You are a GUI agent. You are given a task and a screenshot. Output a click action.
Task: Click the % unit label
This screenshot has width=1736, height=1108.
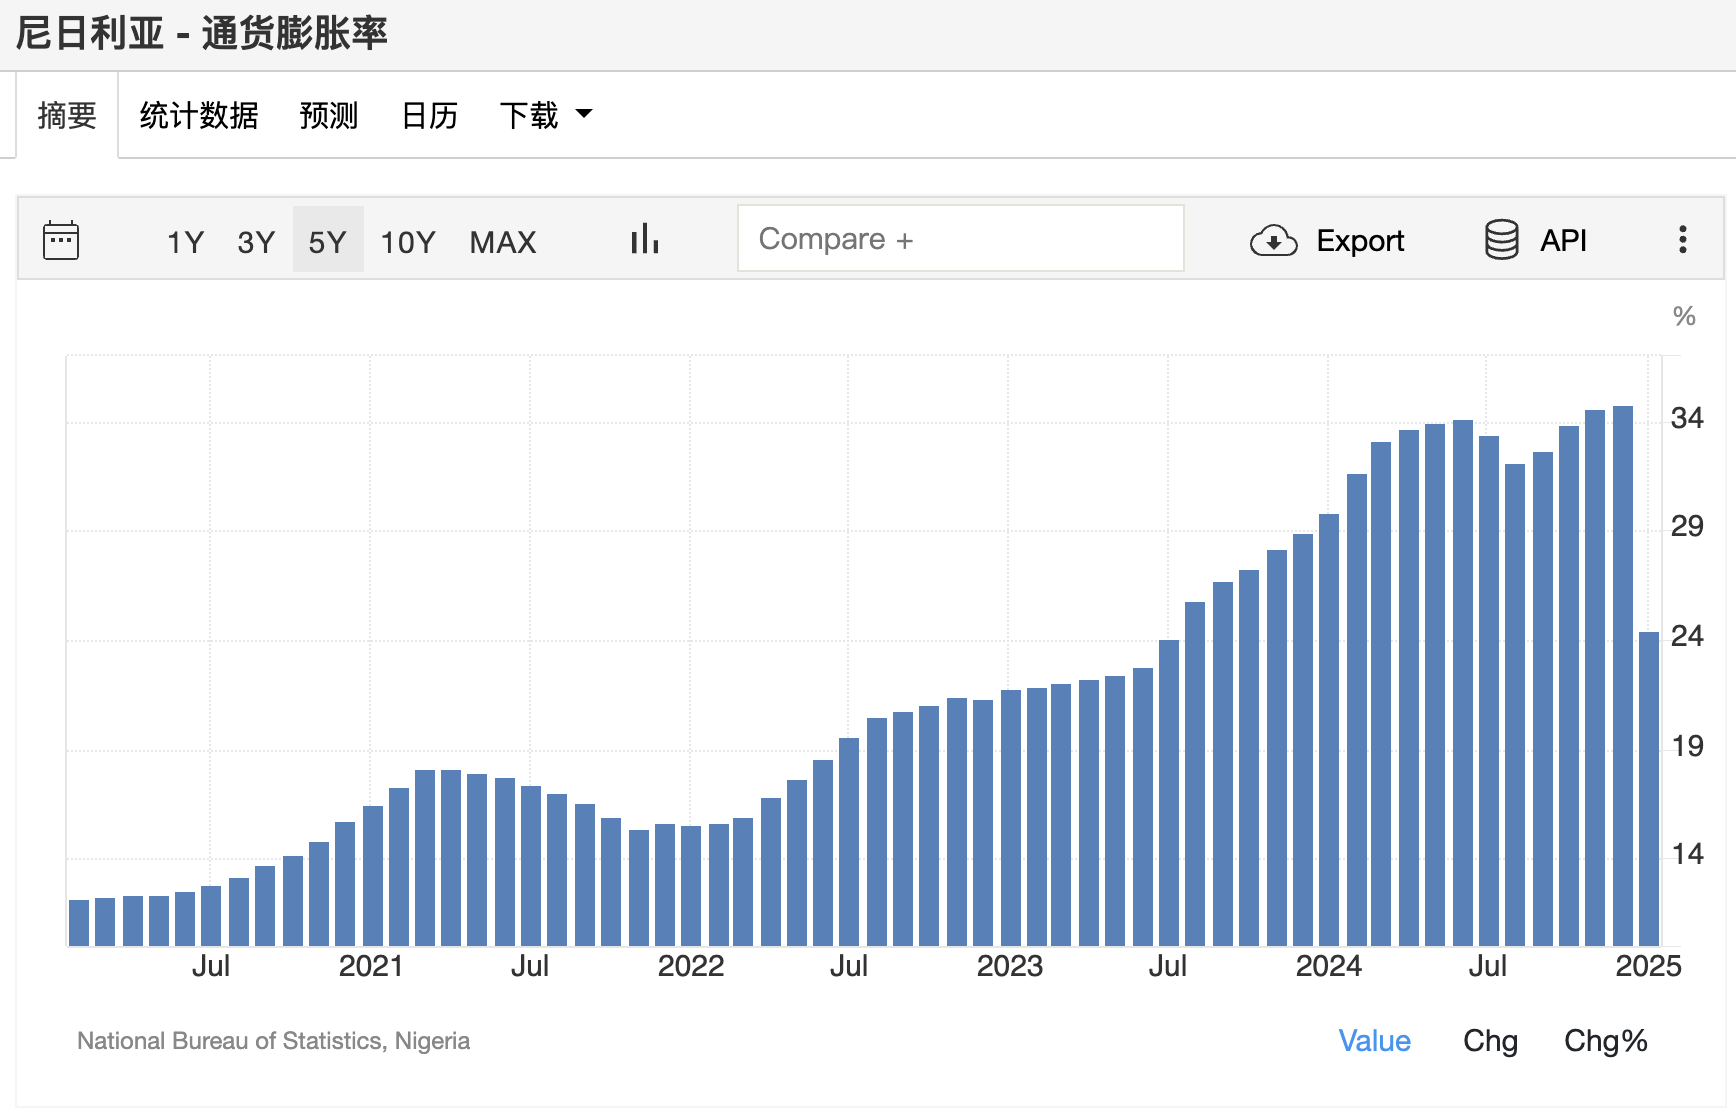pyautogui.click(x=1684, y=317)
